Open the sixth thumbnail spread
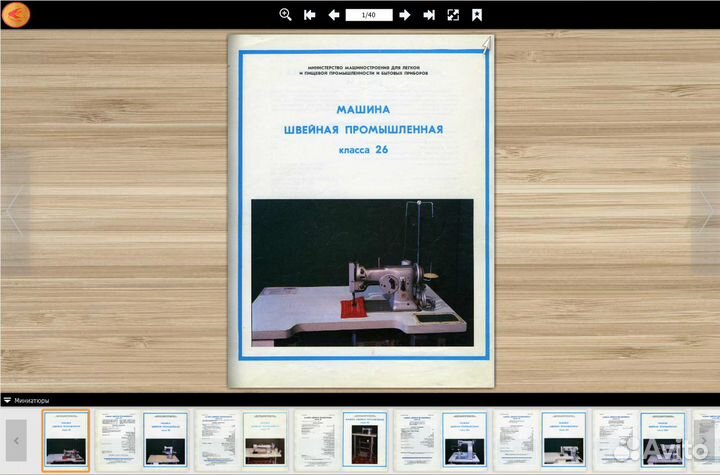720x475 pixels. click(540, 439)
